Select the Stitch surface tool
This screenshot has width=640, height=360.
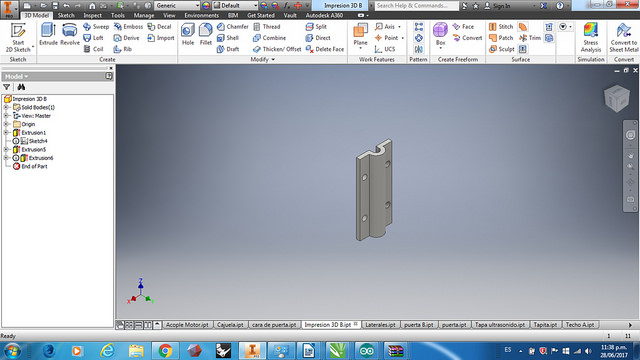[x=501, y=27]
